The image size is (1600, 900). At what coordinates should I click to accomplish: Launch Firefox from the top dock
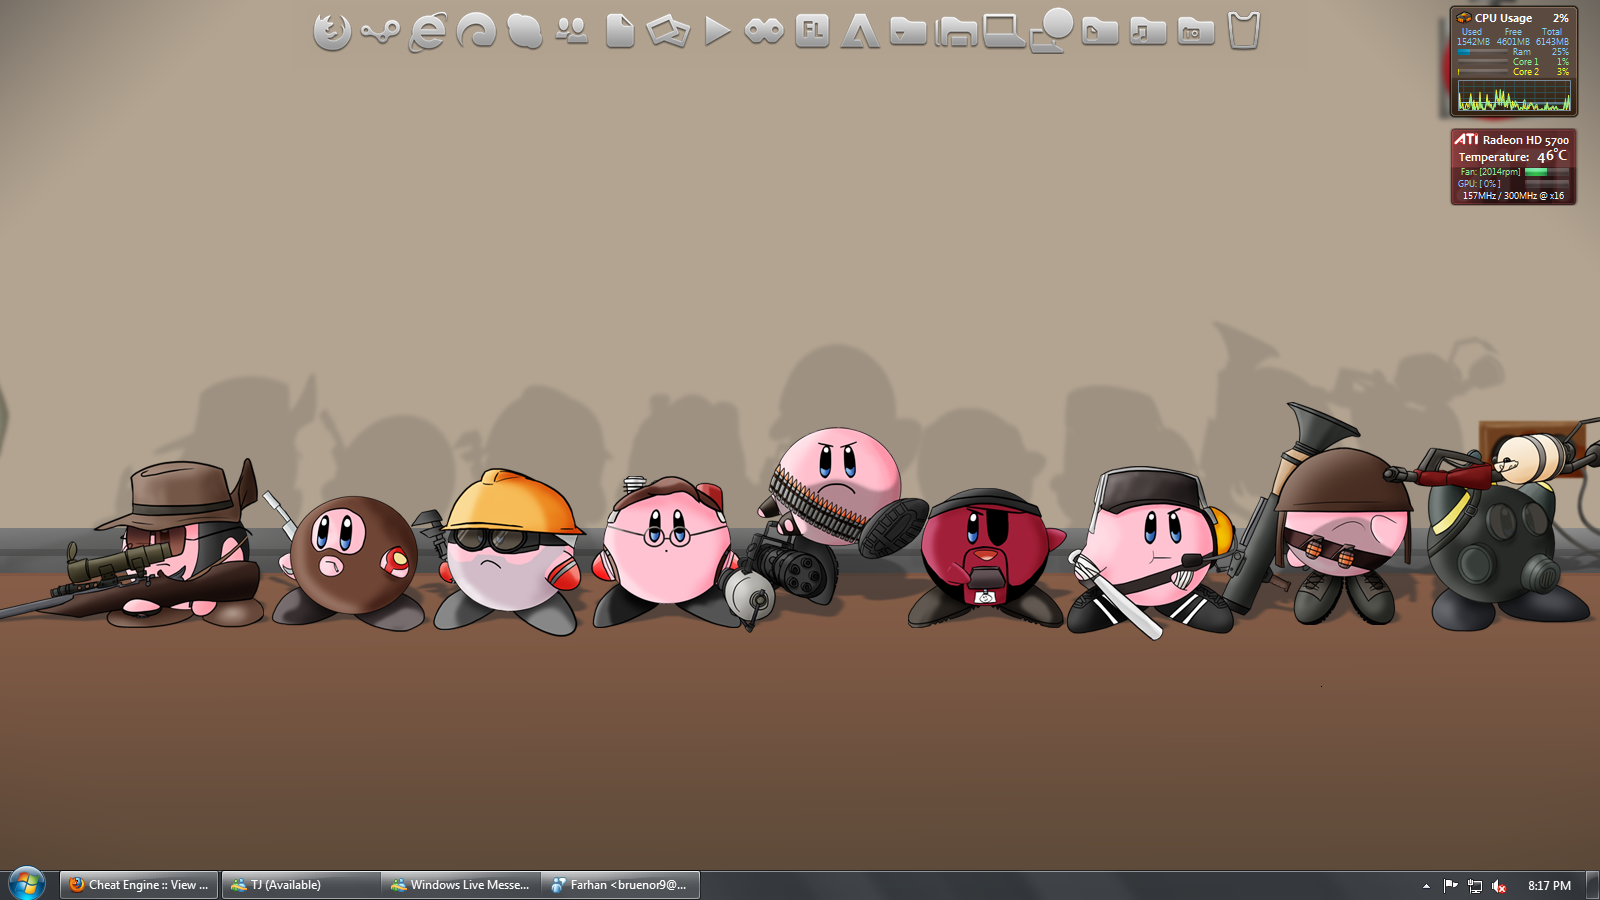click(x=332, y=31)
